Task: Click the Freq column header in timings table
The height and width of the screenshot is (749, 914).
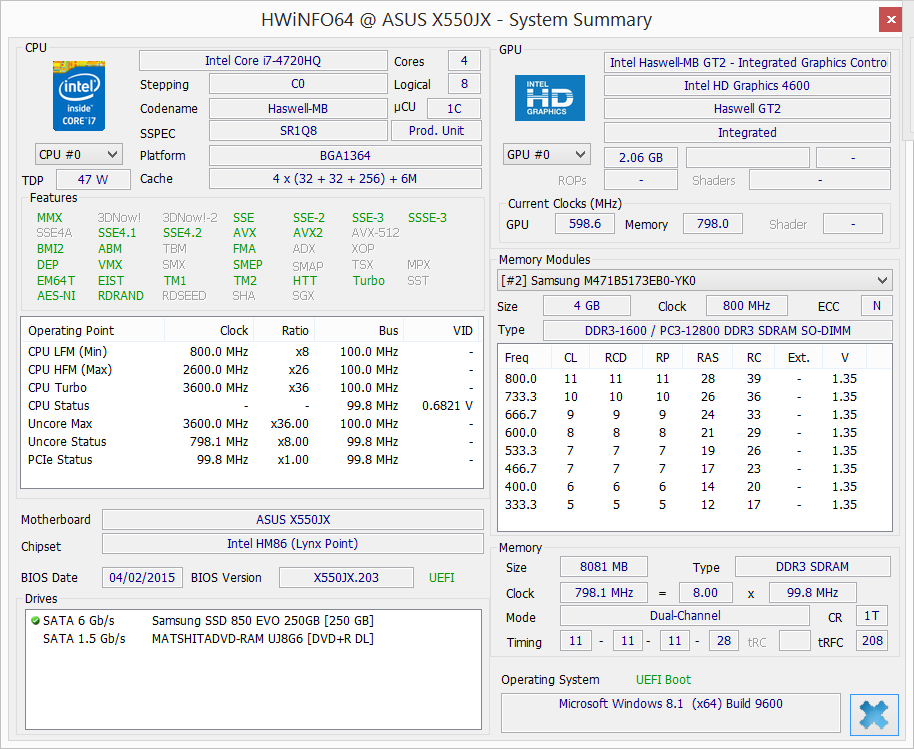Action: point(525,357)
